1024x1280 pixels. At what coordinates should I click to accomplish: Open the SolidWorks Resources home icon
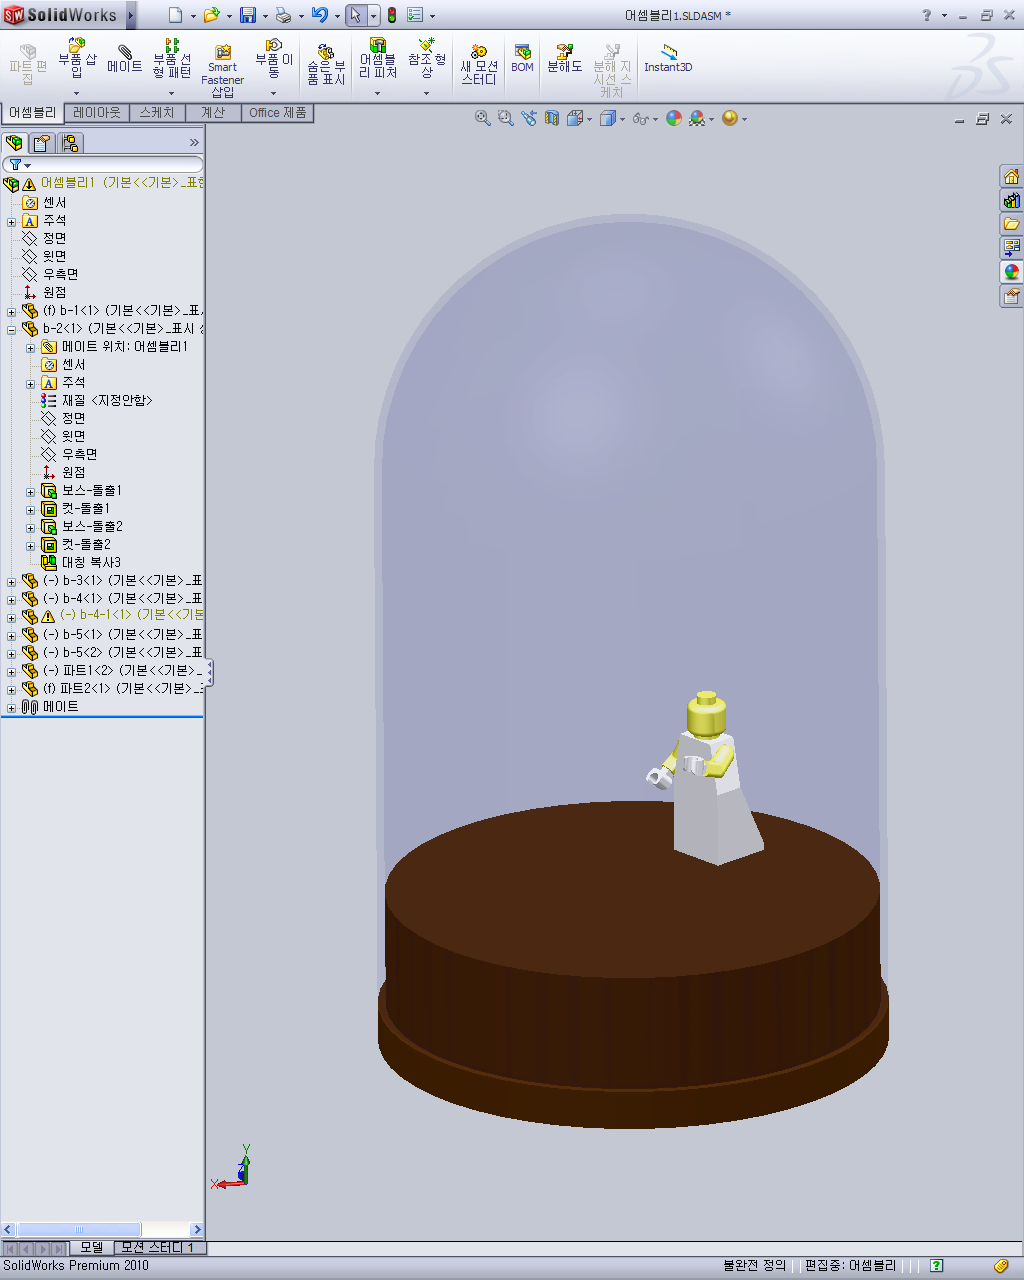pos(1011,176)
